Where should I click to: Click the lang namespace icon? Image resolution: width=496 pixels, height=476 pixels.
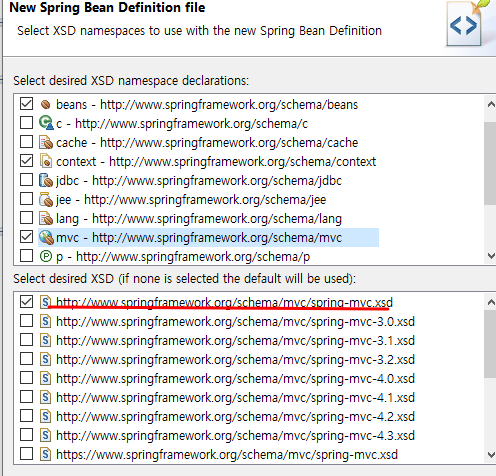click(46, 218)
